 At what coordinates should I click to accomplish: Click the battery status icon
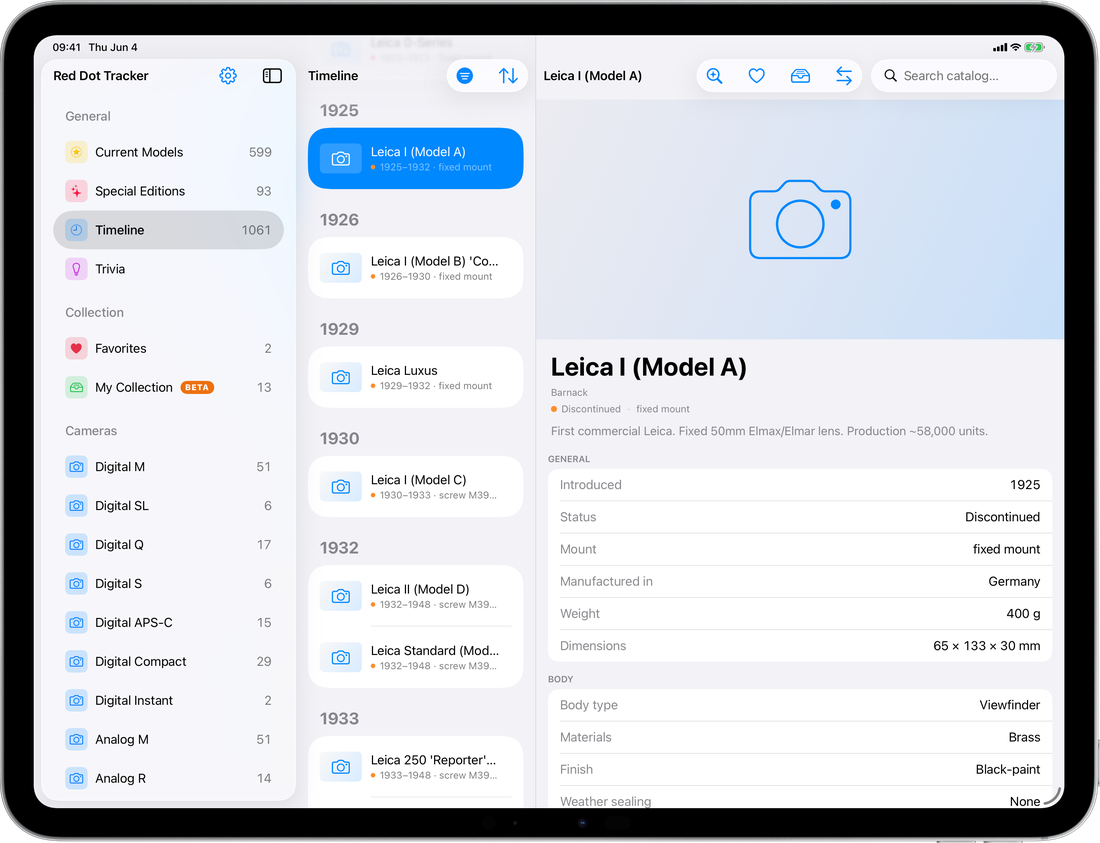1034,47
